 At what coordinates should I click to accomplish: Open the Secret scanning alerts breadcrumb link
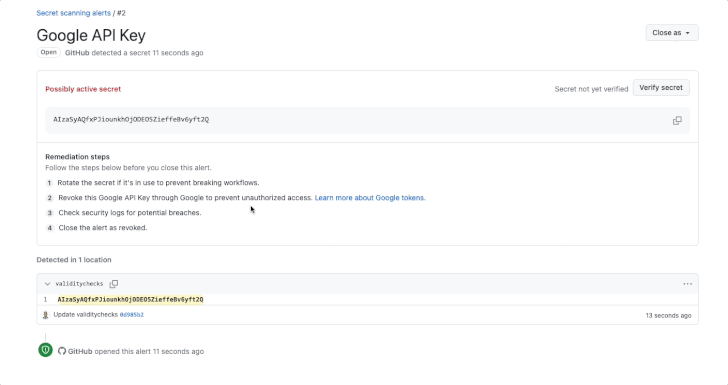(73, 13)
